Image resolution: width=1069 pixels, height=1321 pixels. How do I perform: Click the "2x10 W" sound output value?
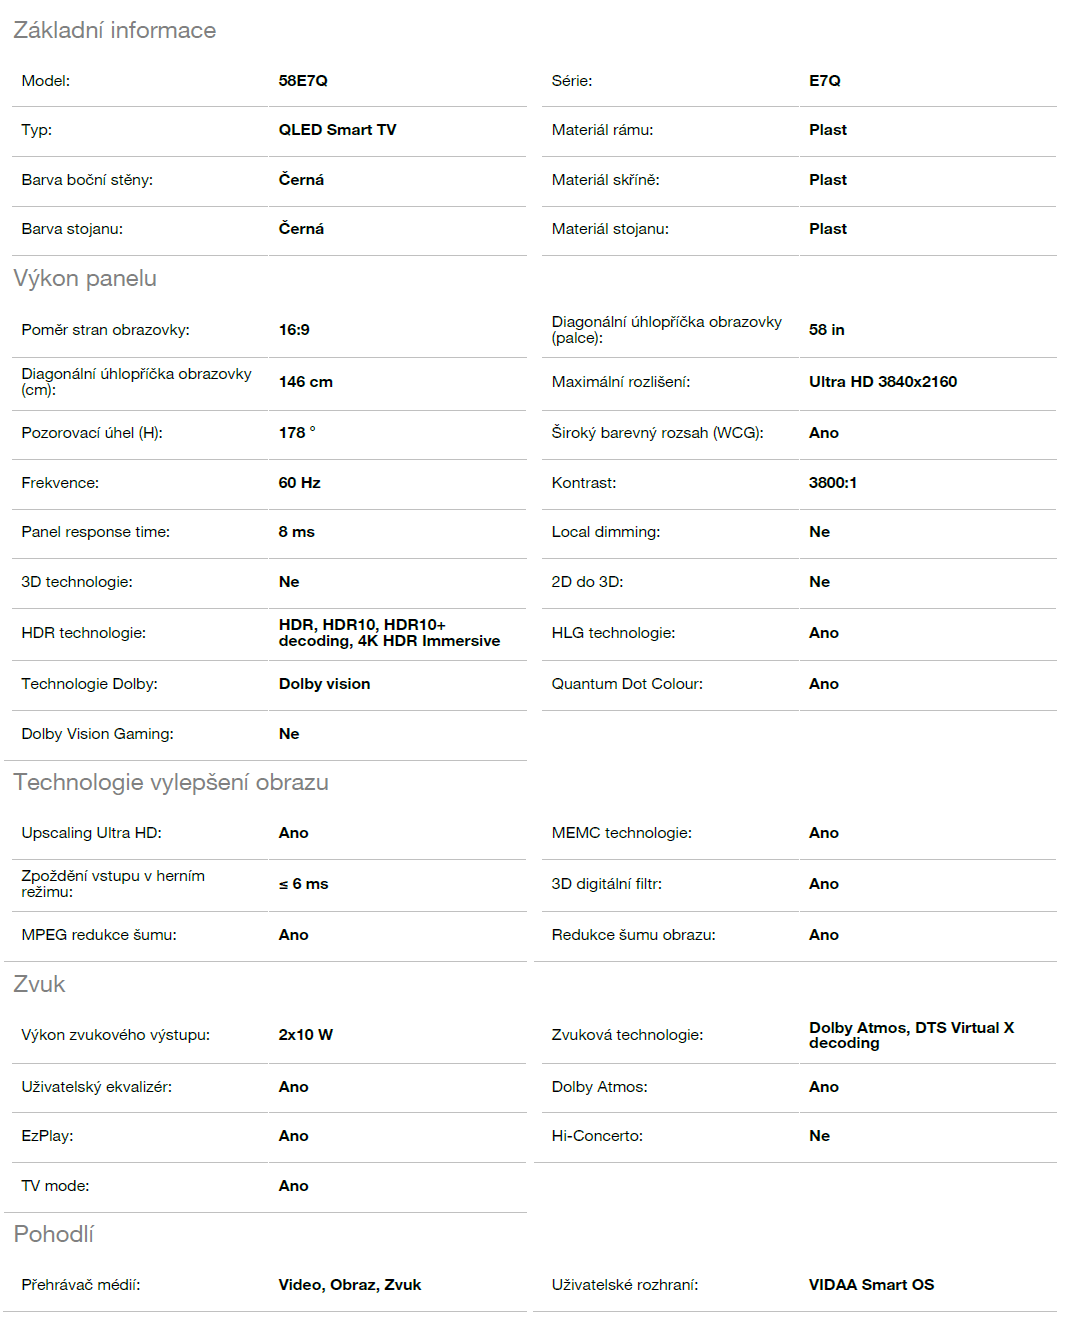[x=306, y=1035]
